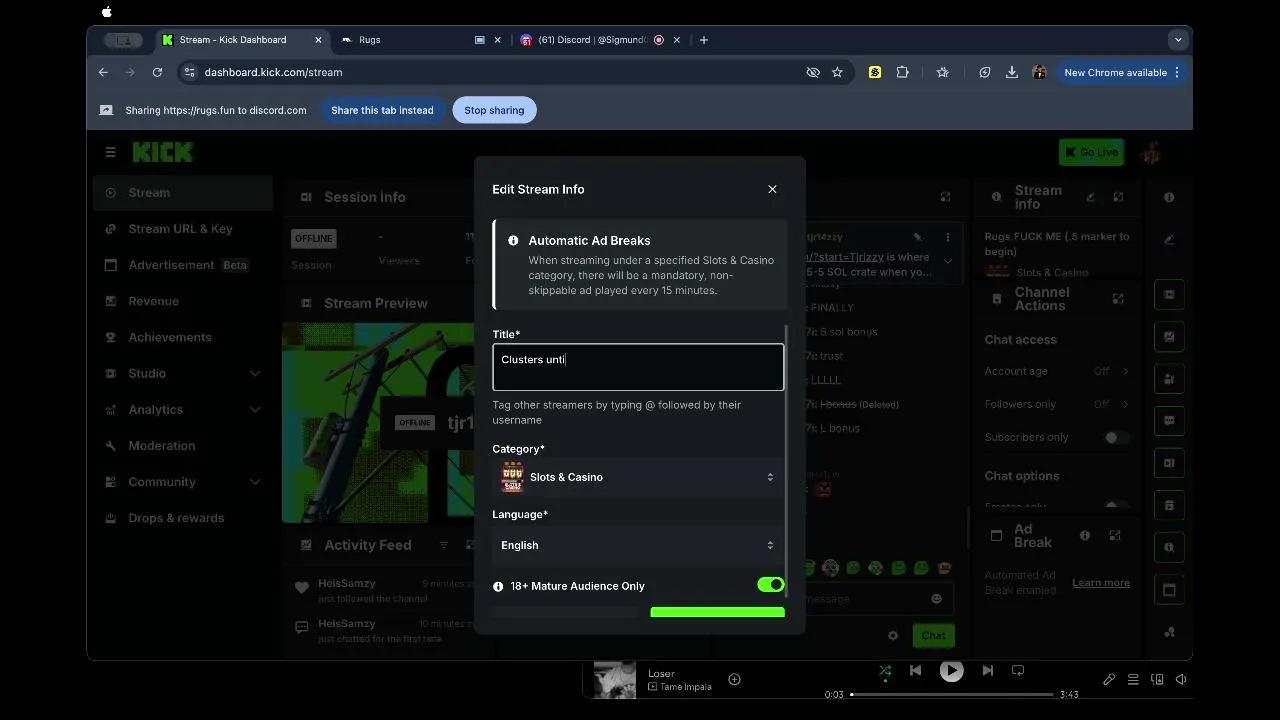Toggle Subscribers only chat switch
The width and height of the screenshot is (1280, 720).
coord(1116,437)
